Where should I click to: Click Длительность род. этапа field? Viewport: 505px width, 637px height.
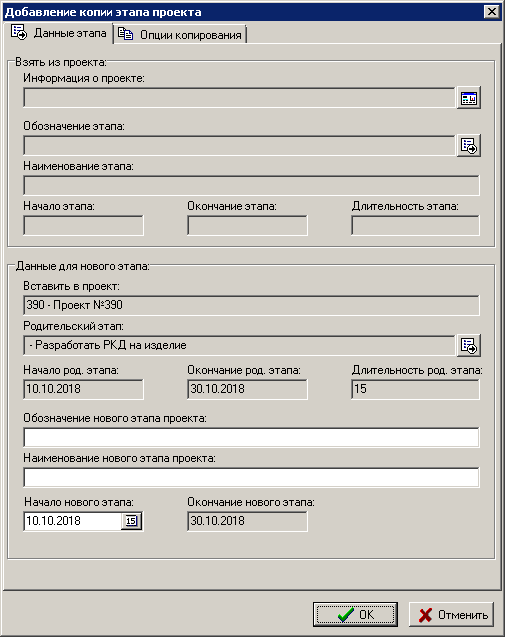pyautogui.click(x=415, y=389)
